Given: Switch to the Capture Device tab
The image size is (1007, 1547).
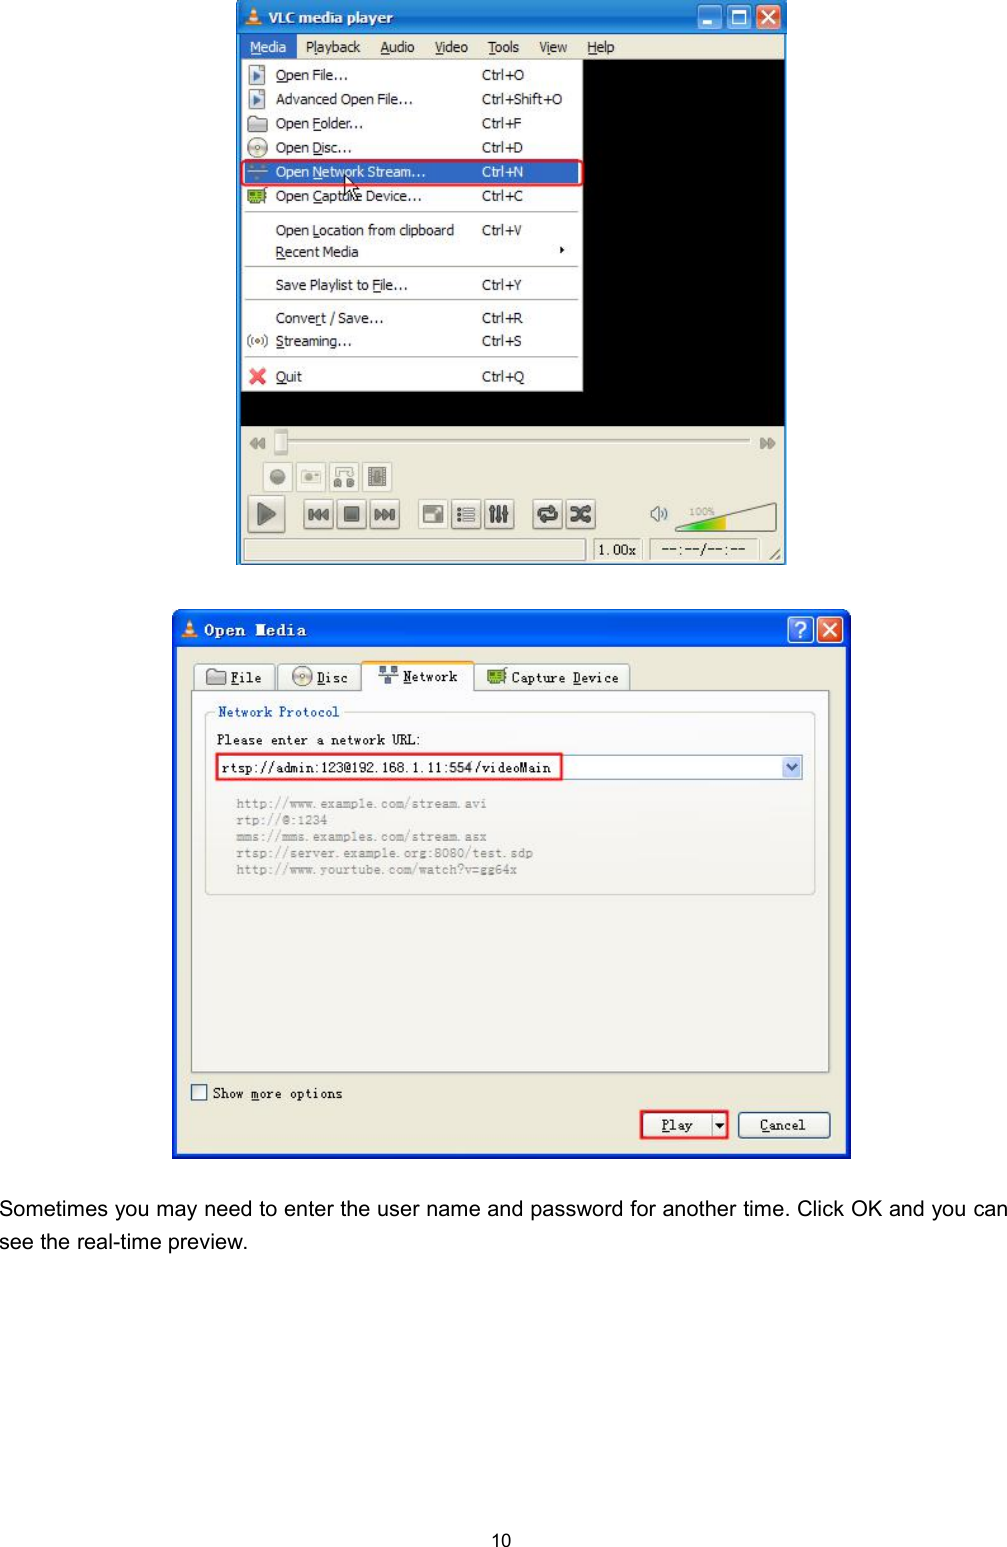Looking at the screenshot, I should (552, 677).
